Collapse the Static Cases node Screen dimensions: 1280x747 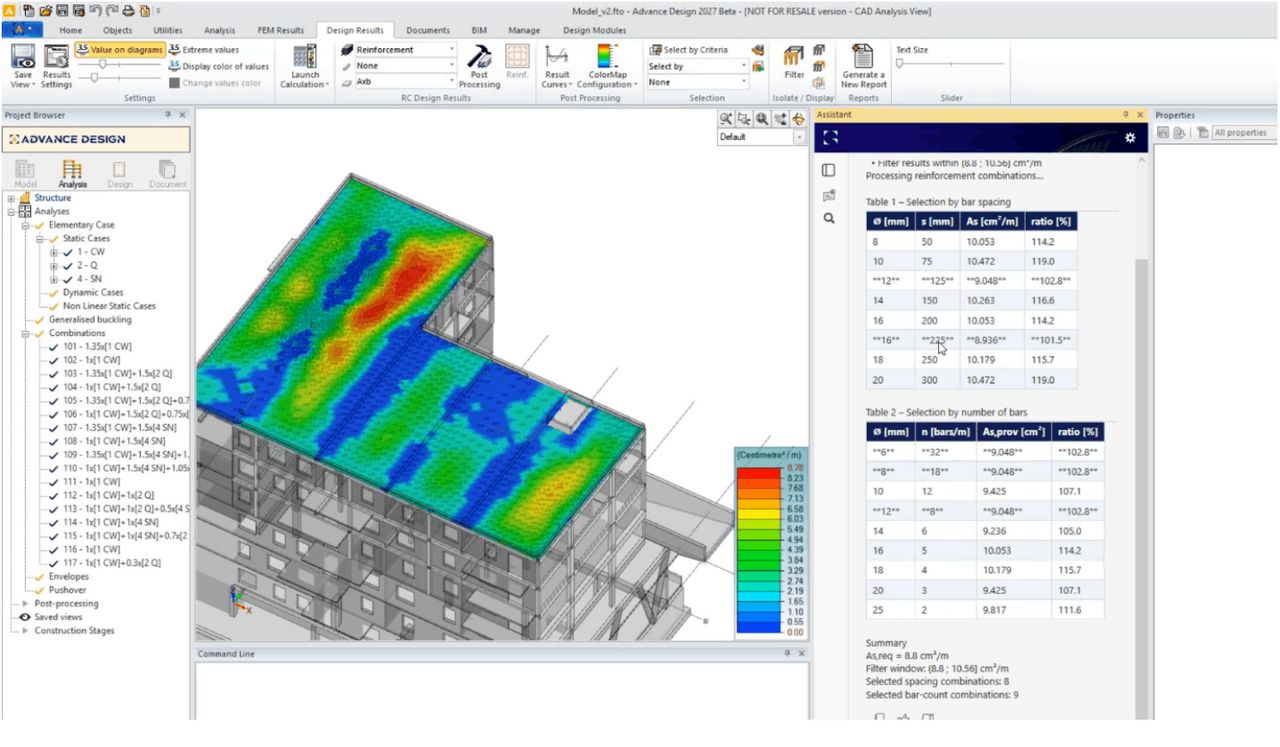[40, 239]
